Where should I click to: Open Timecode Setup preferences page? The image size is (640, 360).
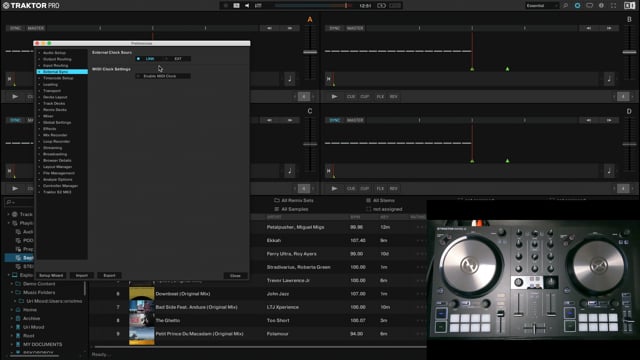click(x=58, y=78)
